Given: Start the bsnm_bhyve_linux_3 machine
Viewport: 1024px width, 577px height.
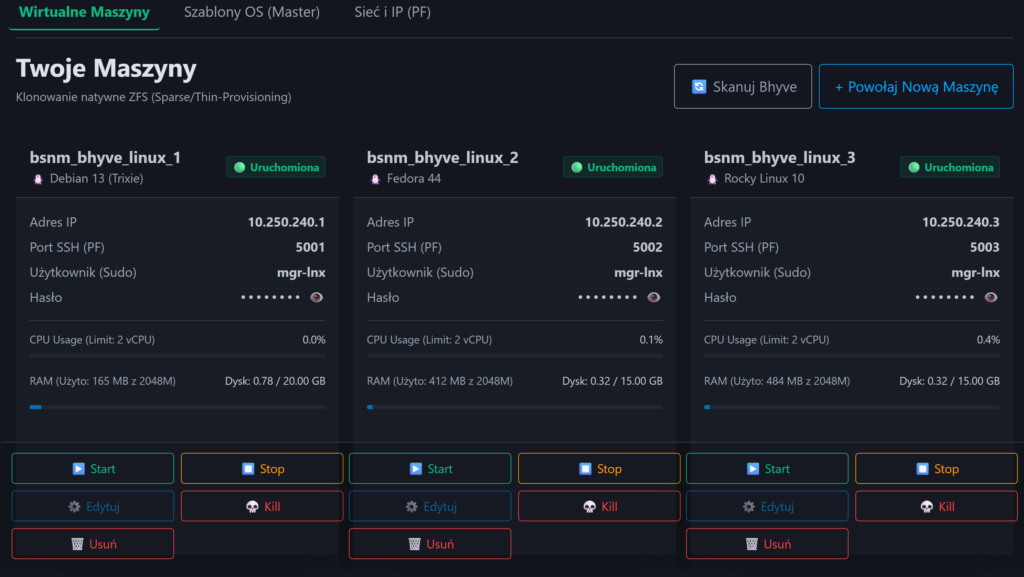Looking at the screenshot, I should (767, 469).
